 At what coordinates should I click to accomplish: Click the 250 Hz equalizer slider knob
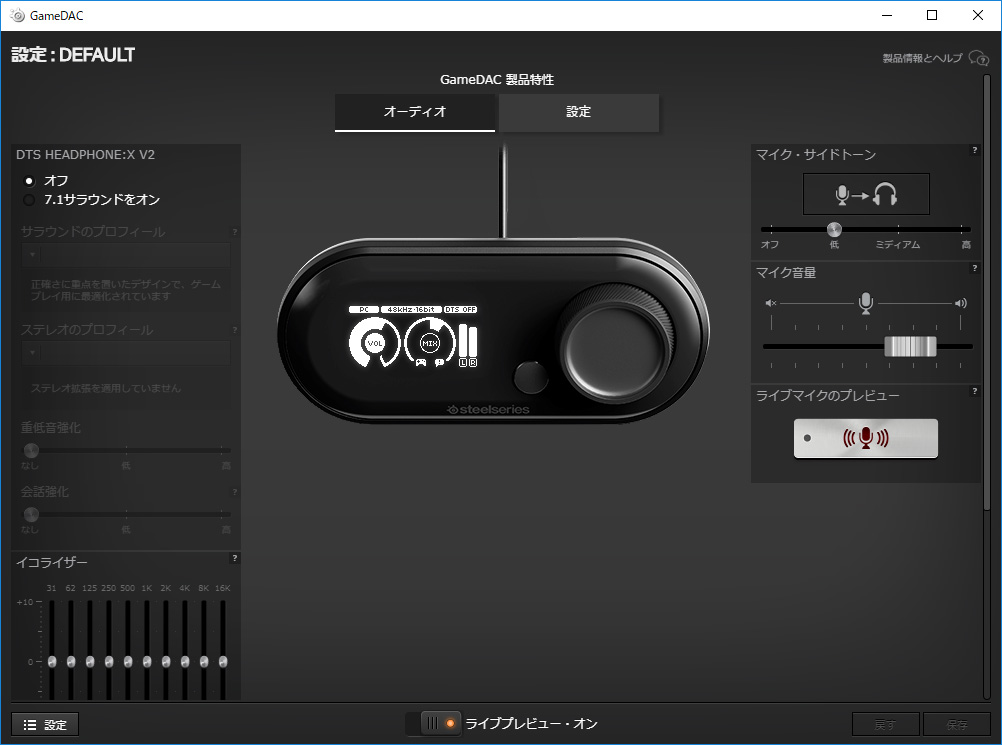point(109,661)
